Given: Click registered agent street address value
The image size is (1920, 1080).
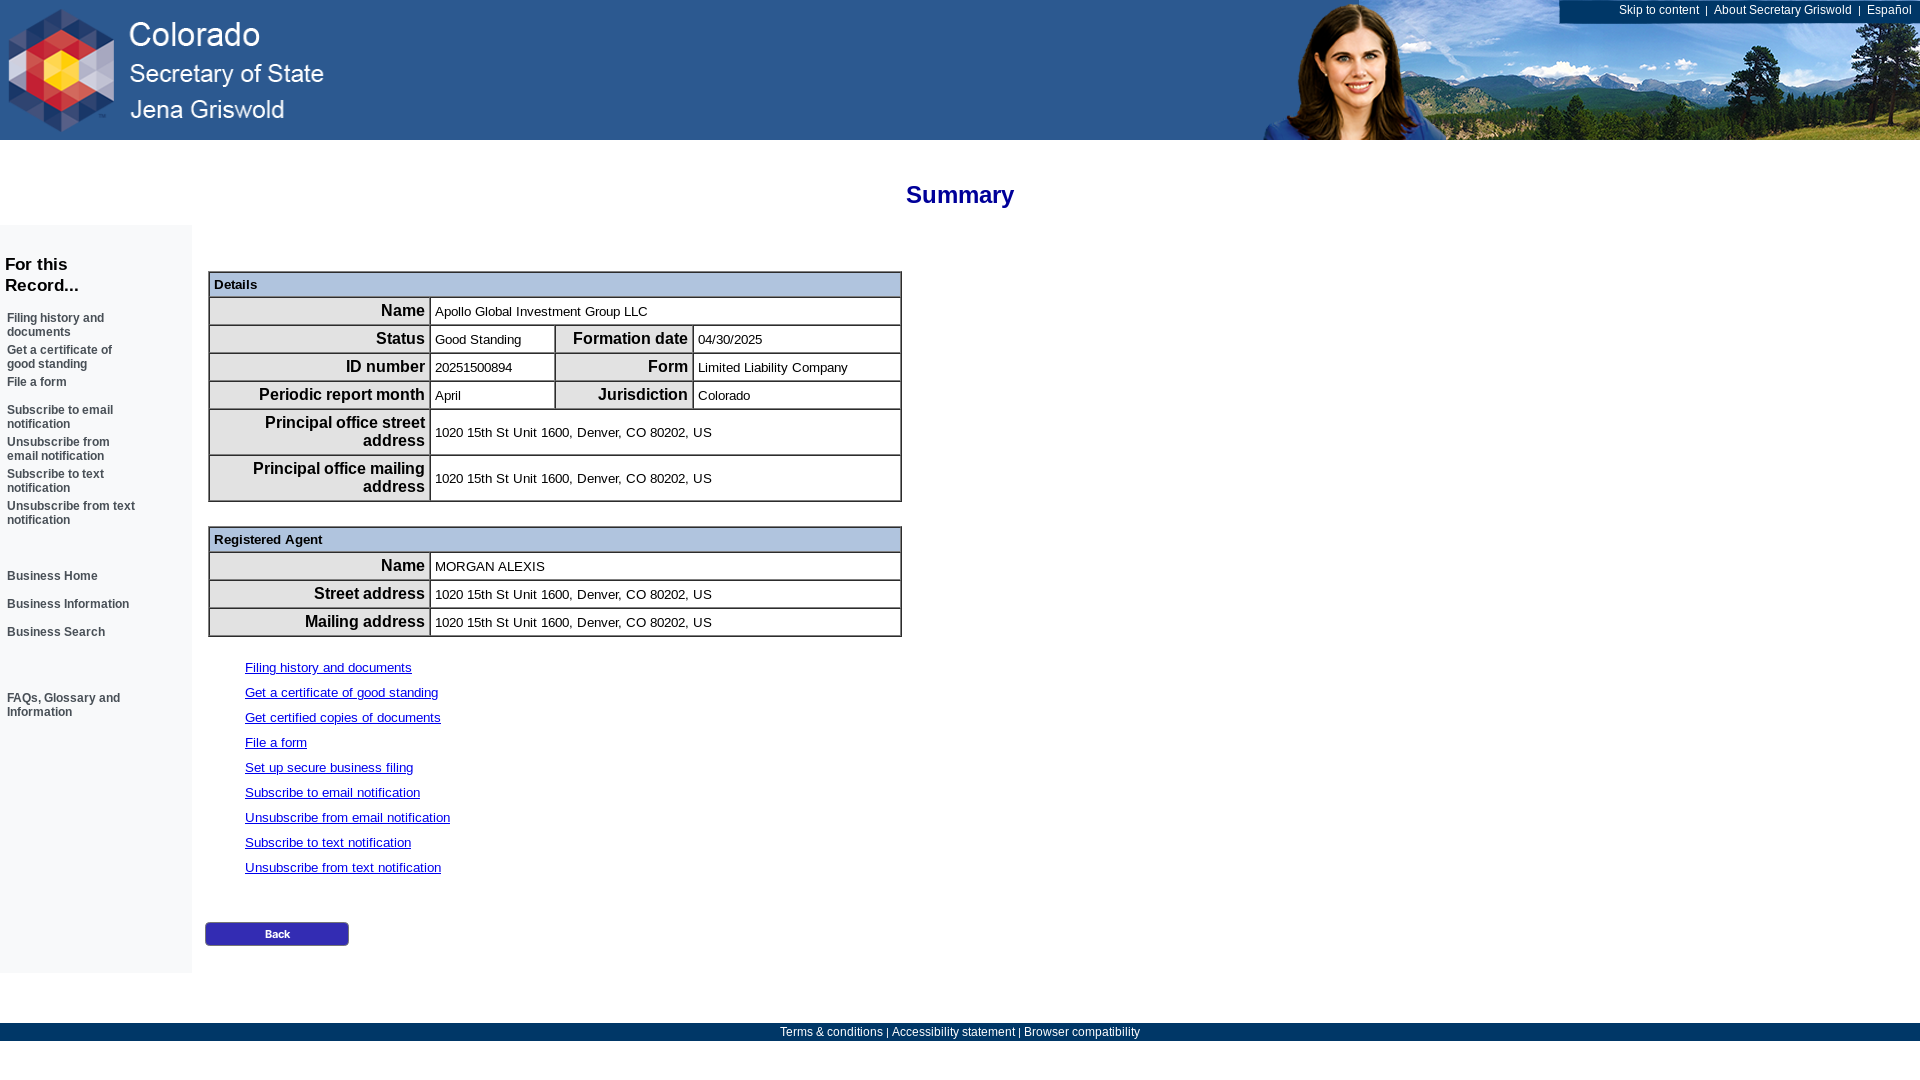Looking at the screenshot, I should click(x=573, y=595).
